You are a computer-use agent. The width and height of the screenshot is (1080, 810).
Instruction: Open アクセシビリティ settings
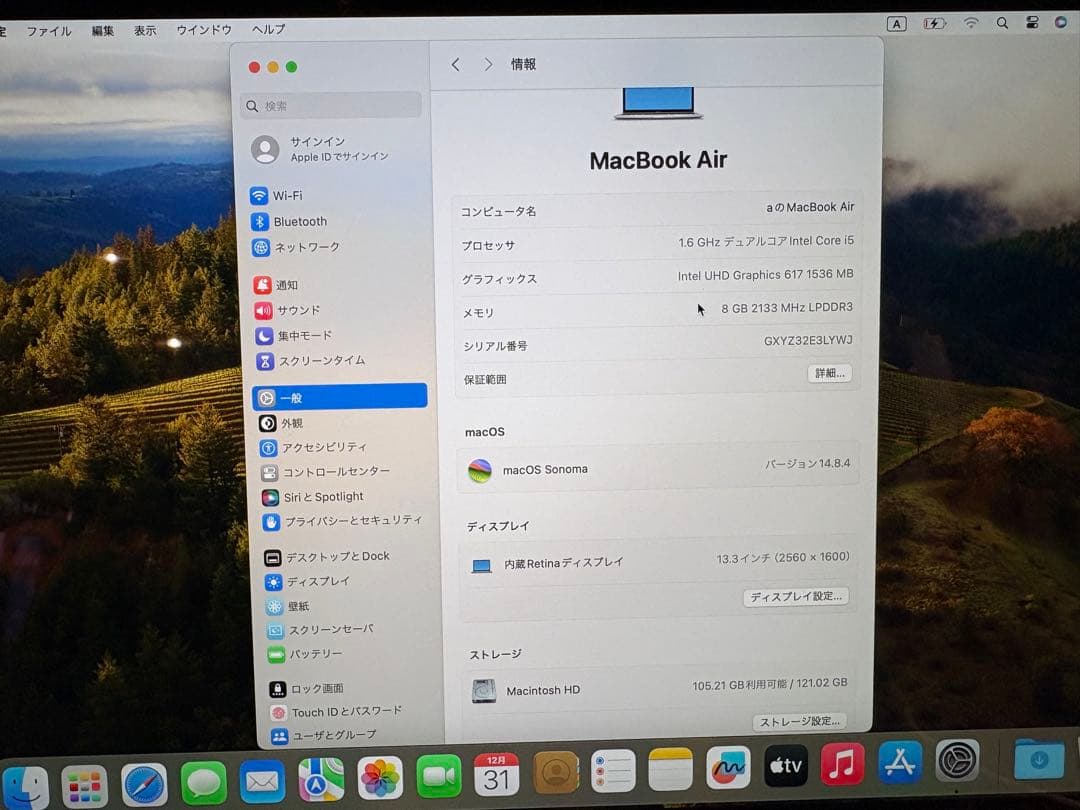pos(314,448)
